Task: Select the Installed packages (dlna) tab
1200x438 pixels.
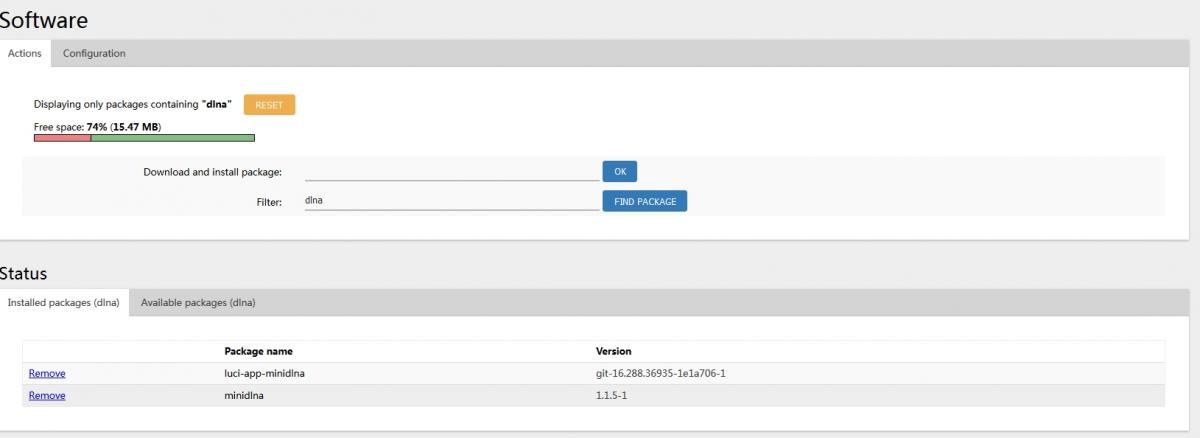Action: [64, 303]
